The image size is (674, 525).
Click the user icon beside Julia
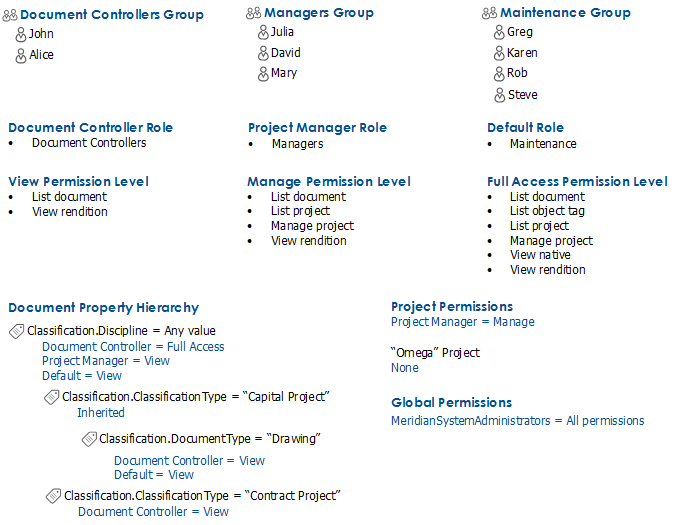pos(263,33)
